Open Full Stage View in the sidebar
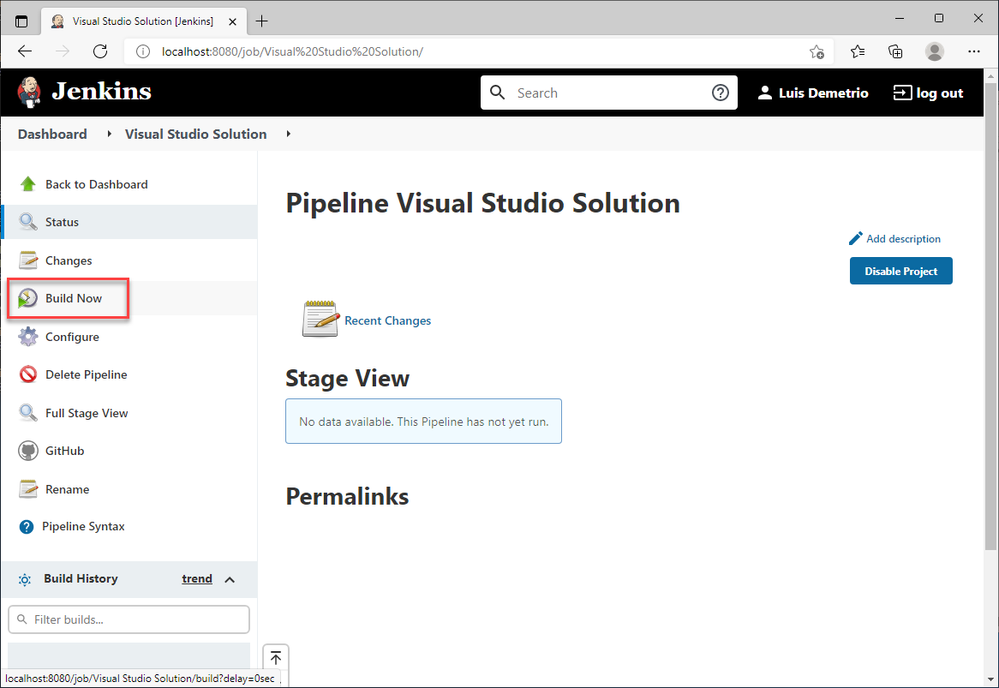Image resolution: width=999 pixels, height=688 pixels. [129, 413]
